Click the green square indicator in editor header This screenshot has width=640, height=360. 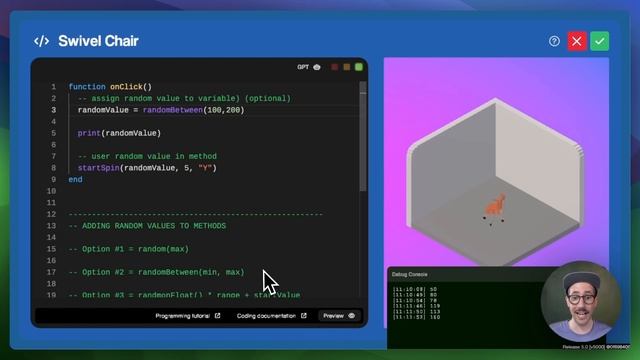pyautogui.click(x=359, y=67)
